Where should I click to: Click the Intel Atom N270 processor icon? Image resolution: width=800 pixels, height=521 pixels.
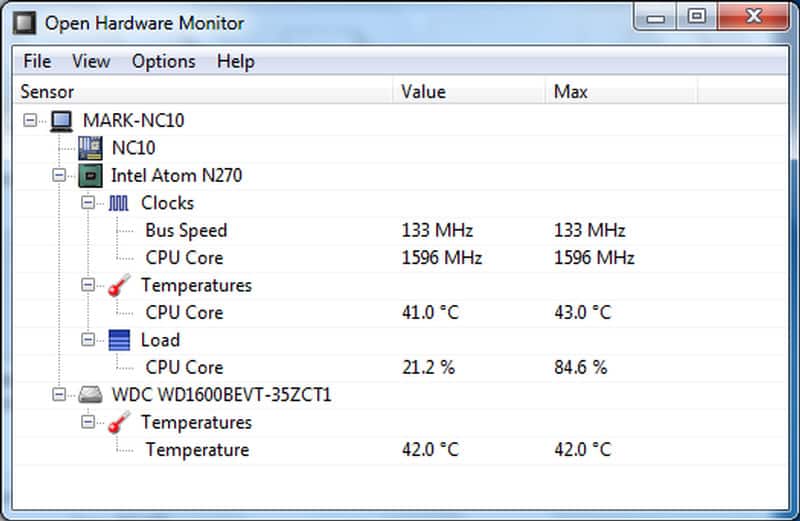91,176
